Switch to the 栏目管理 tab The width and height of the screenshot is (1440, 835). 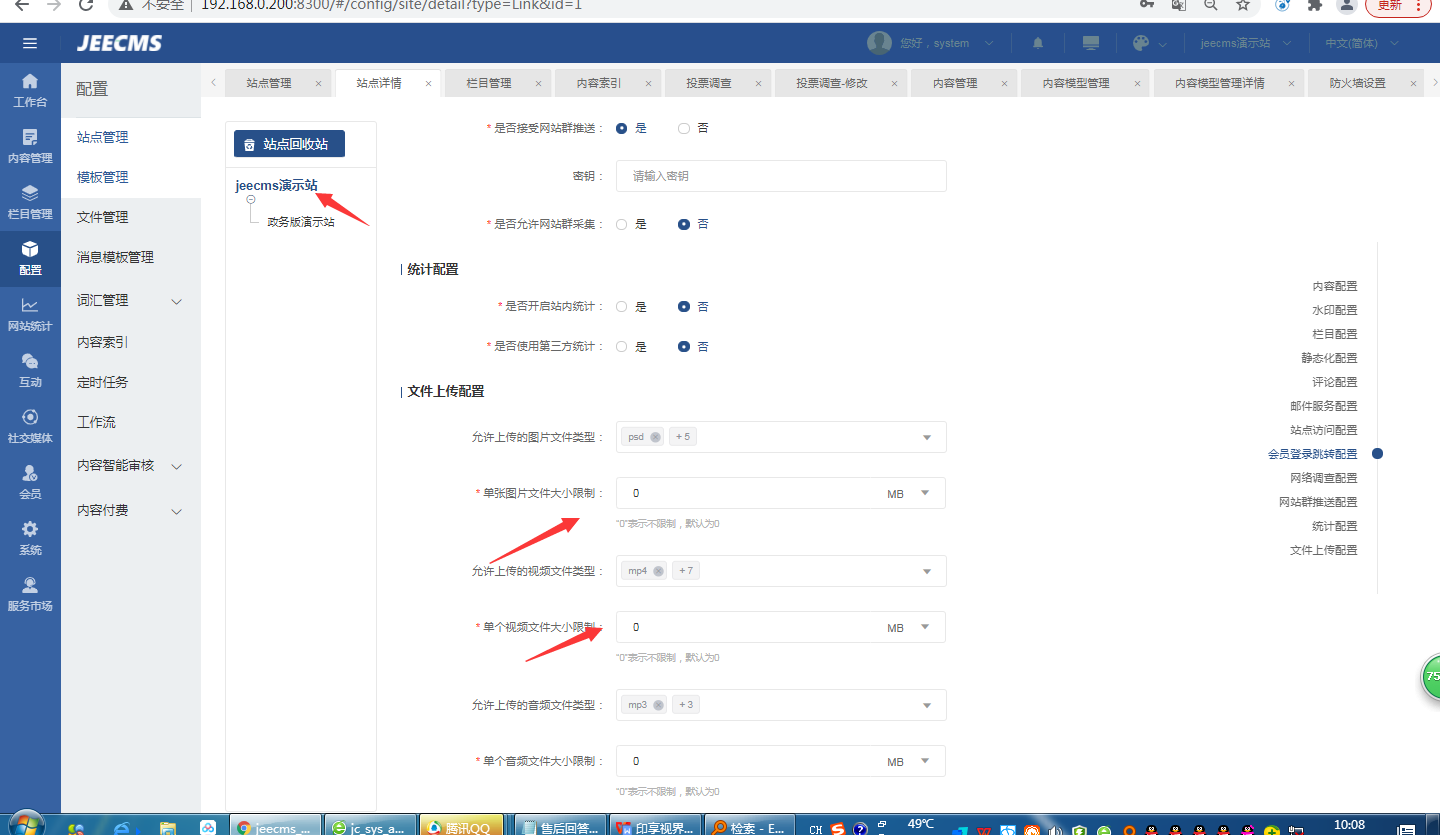(489, 83)
